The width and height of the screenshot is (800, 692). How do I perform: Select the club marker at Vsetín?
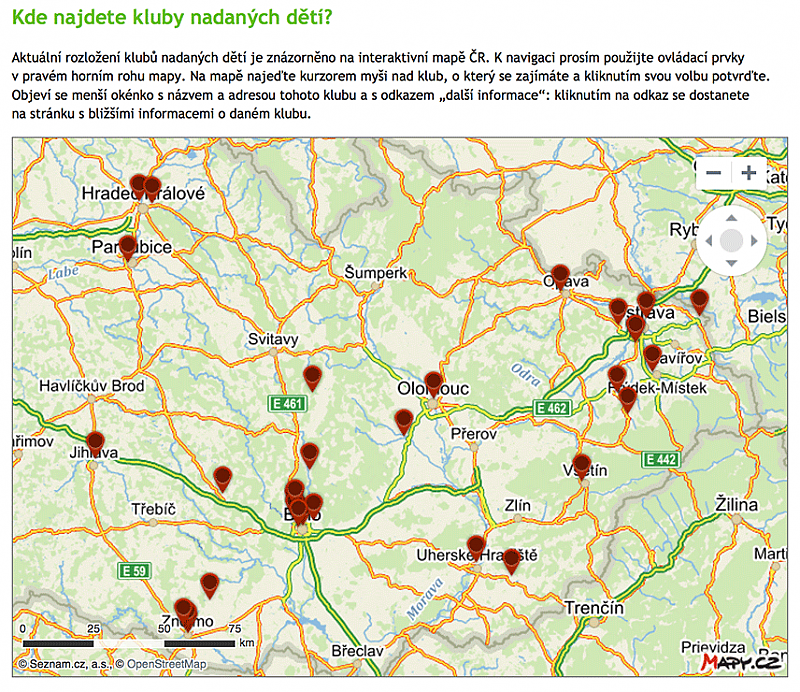[x=582, y=464]
